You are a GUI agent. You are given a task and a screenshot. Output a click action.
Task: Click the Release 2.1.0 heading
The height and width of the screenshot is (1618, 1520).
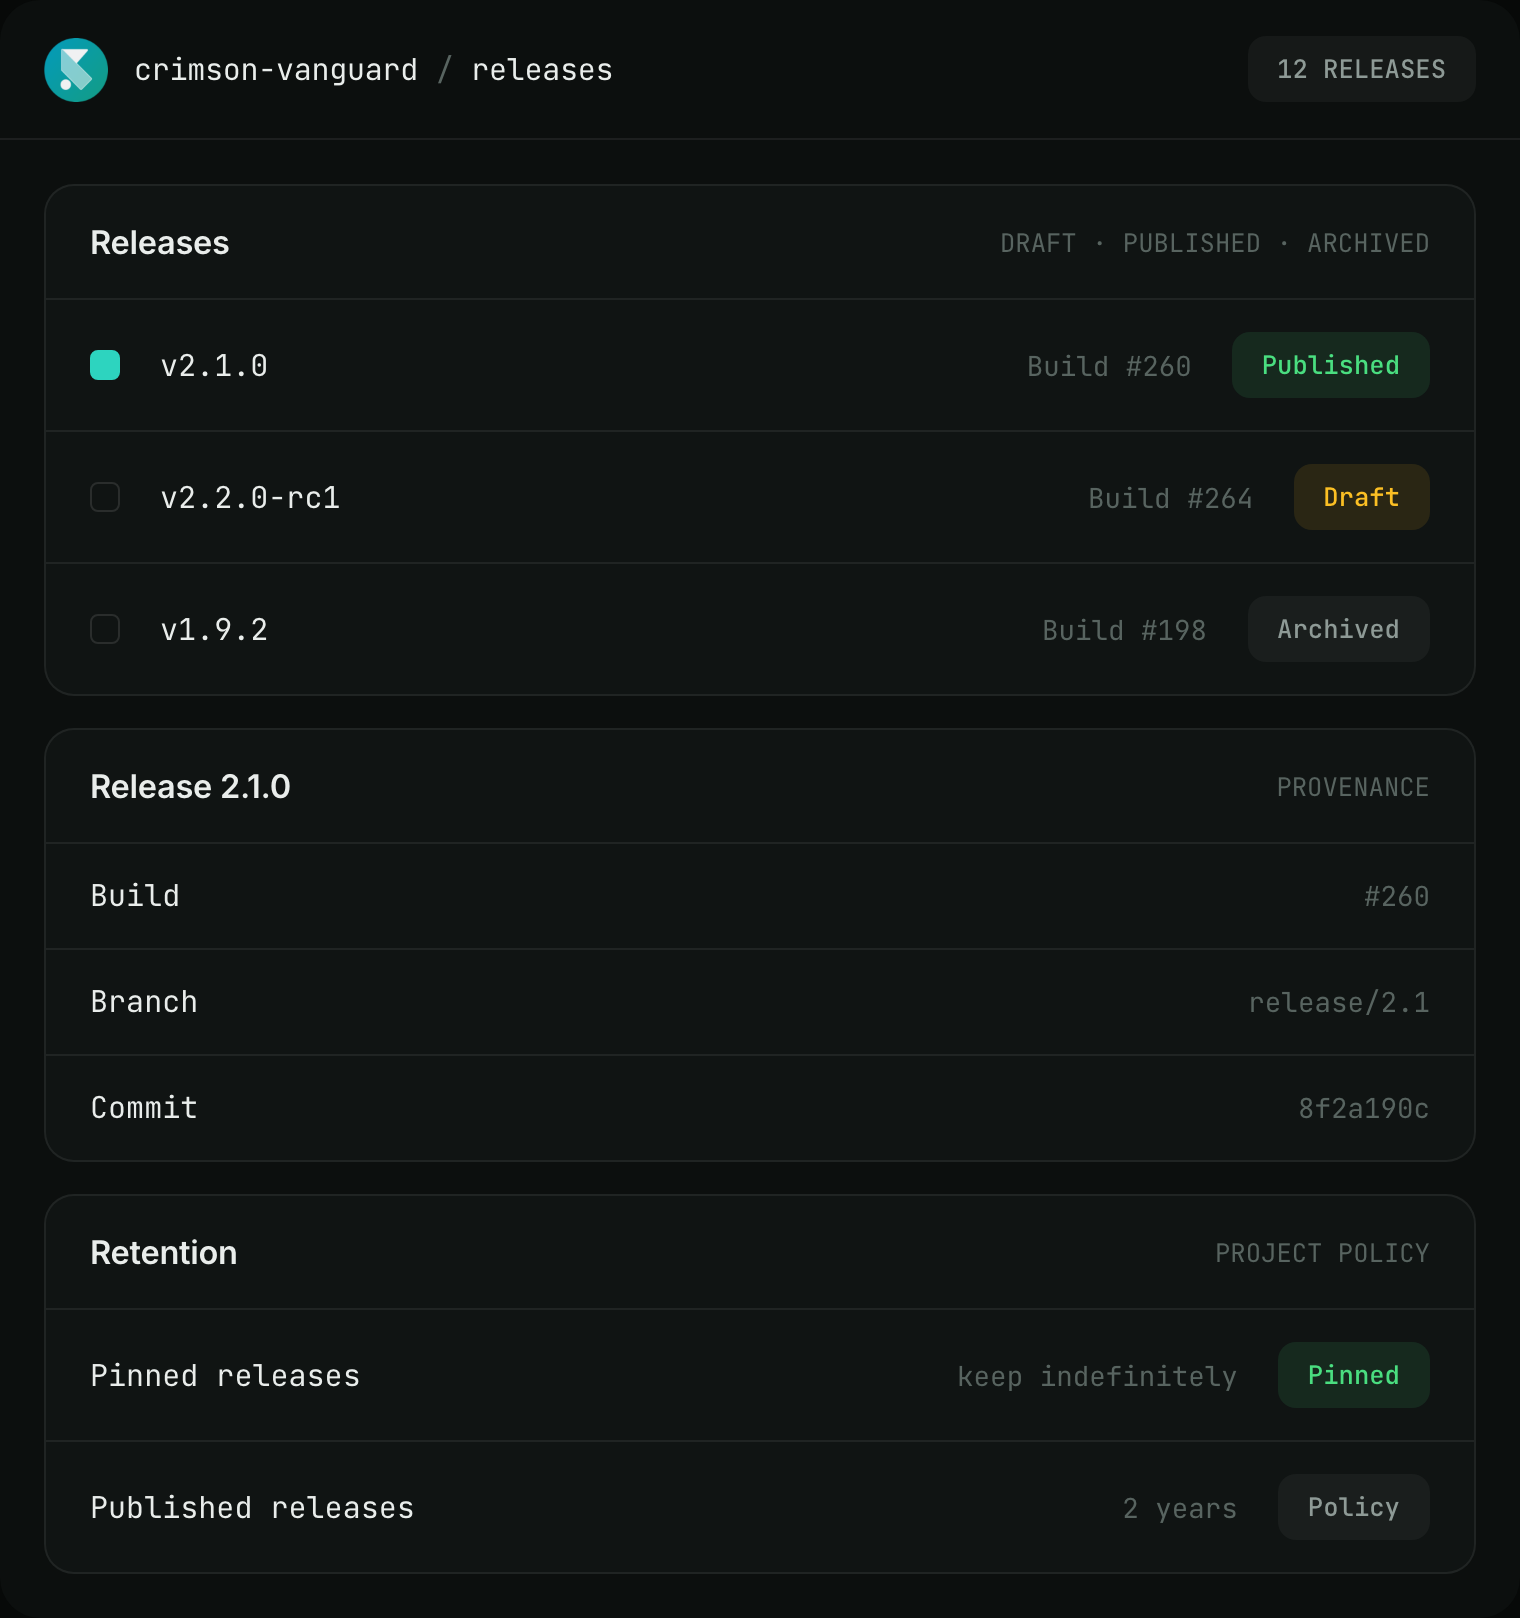click(x=190, y=787)
